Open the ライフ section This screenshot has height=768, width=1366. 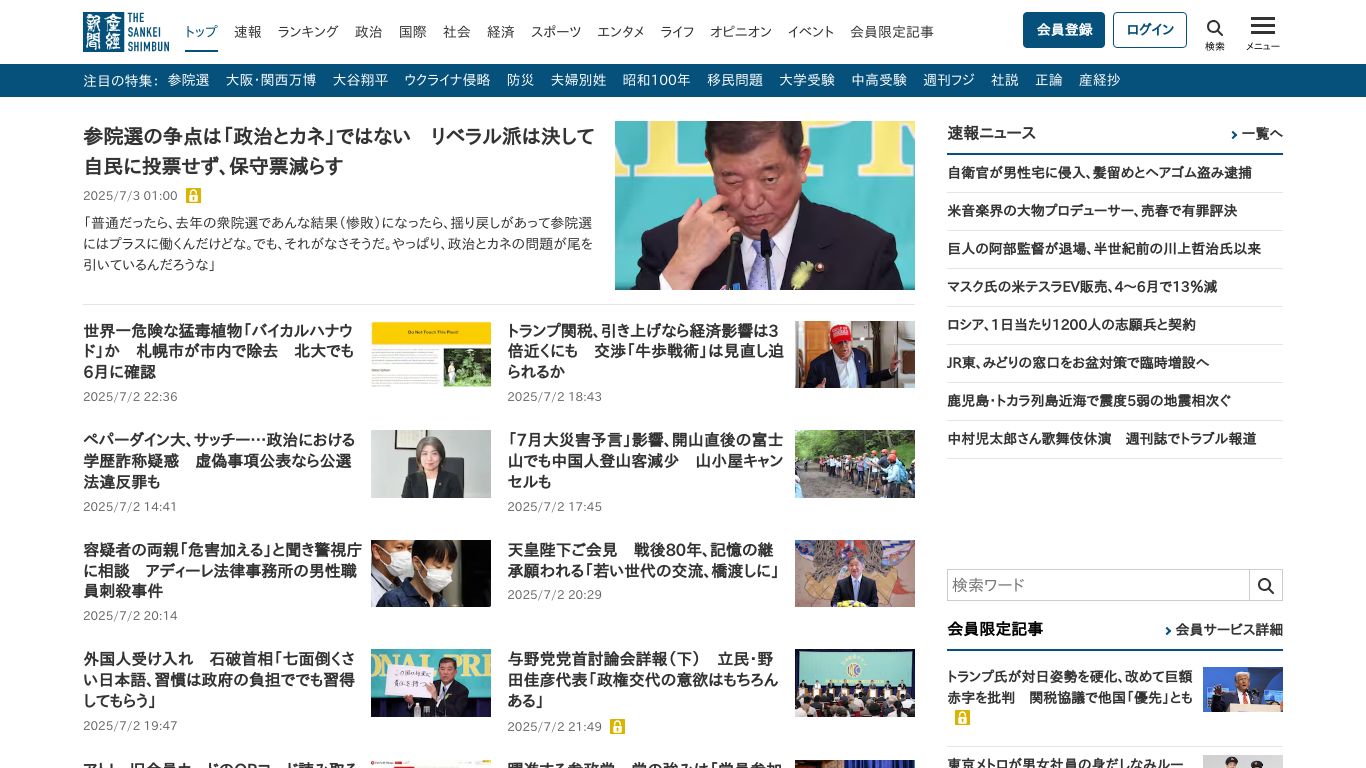pos(677,31)
